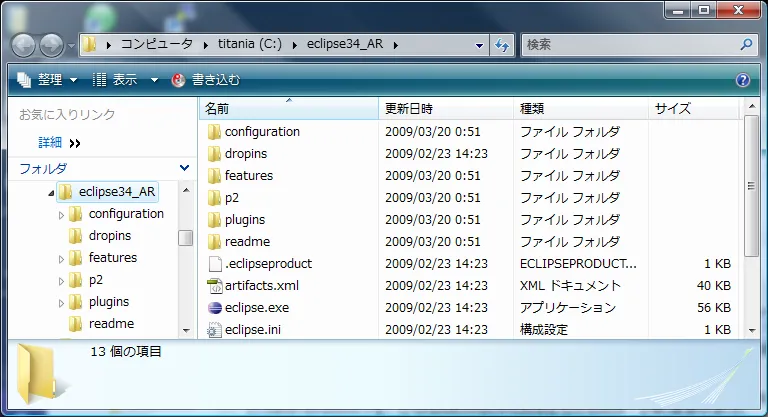Image resolution: width=768 pixels, height=417 pixels.
Task: Expand the p2 tree node
Action: coord(61,281)
